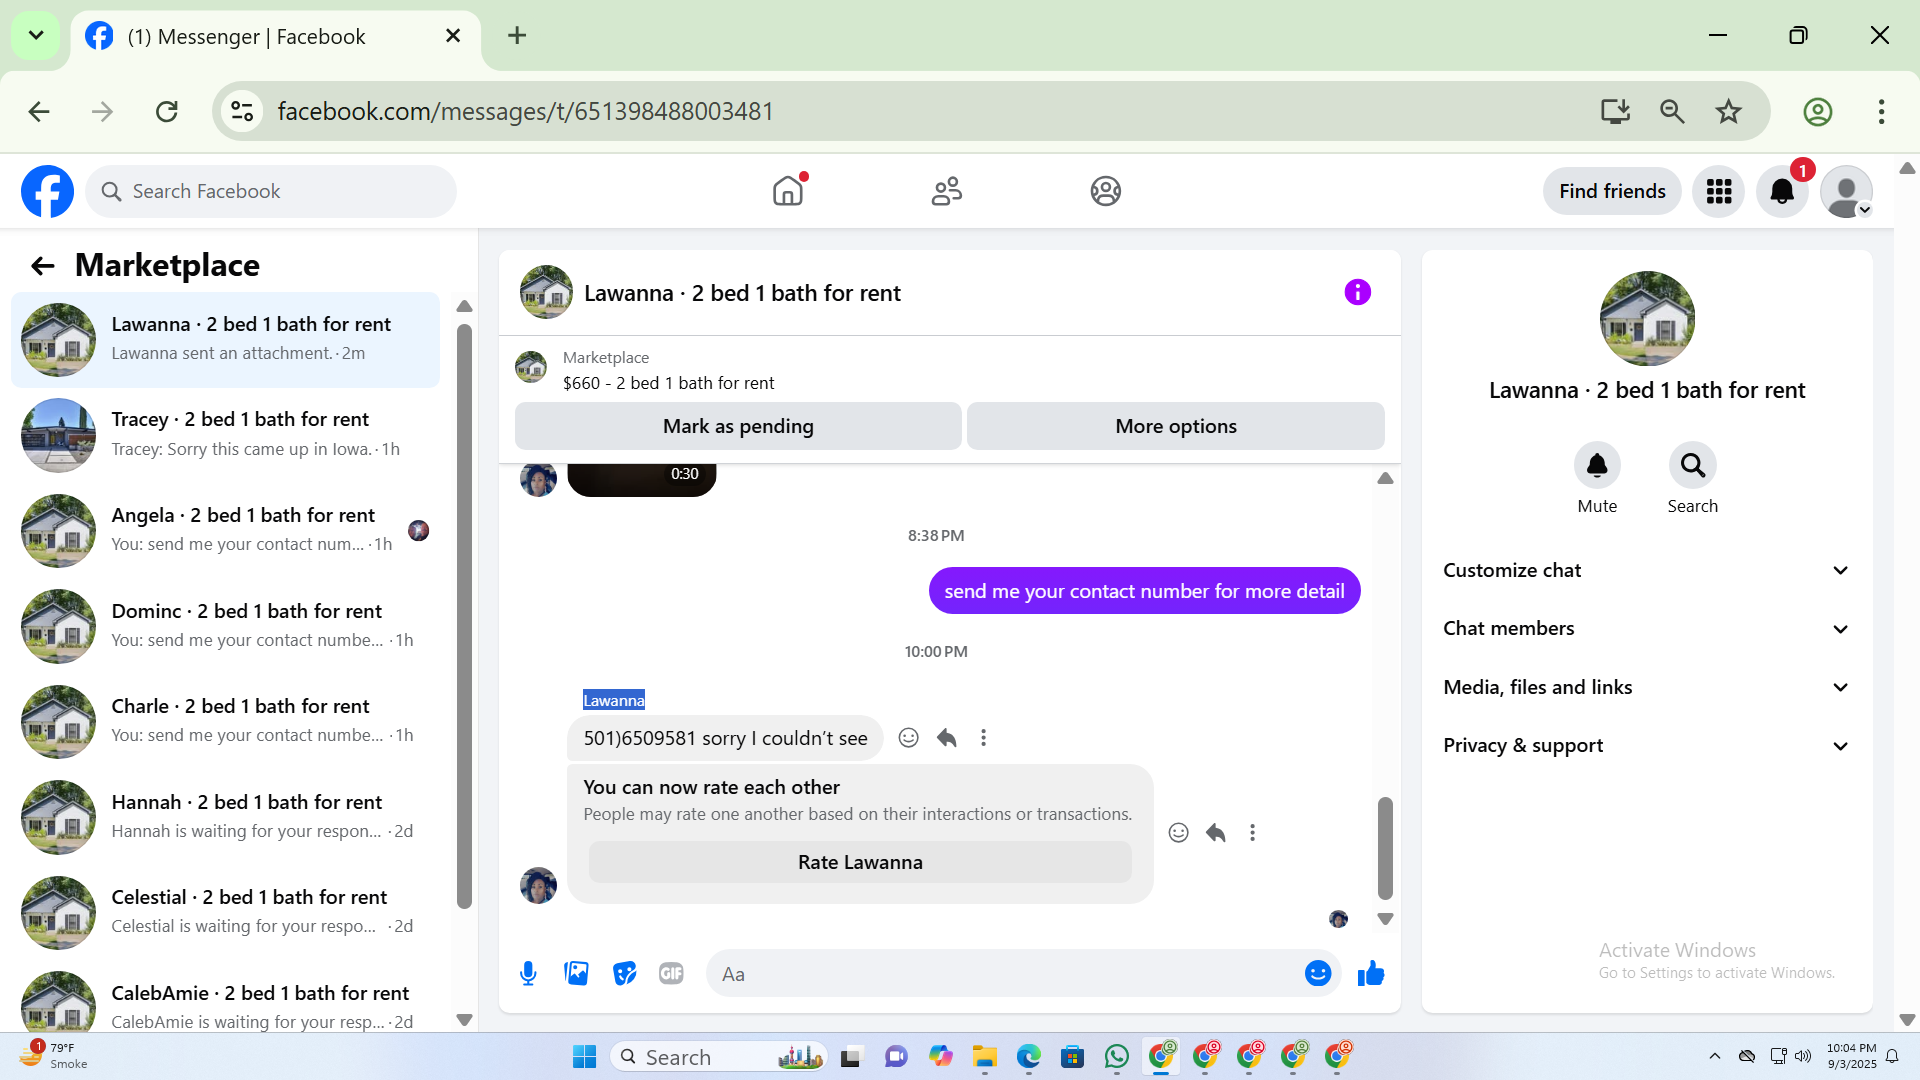Image resolution: width=1920 pixels, height=1080 pixels.
Task: Open File Explorer from the taskbar
Action: point(984,1056)
